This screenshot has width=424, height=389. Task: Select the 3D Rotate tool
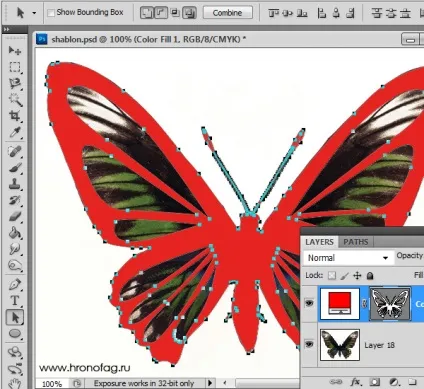click(x=14, y=353)
